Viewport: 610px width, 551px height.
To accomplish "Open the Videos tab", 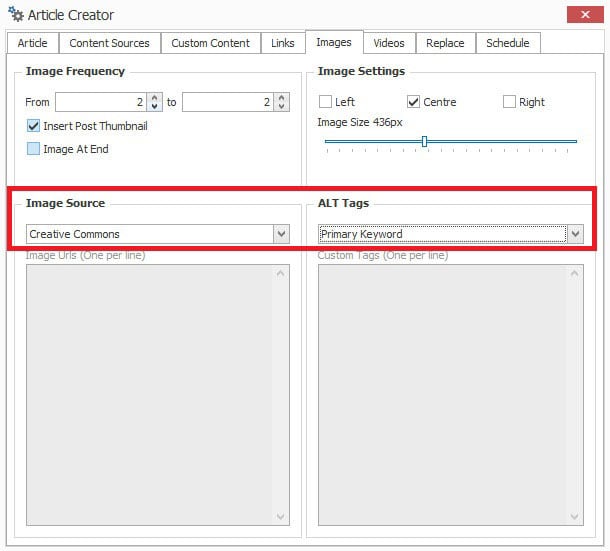I will (389, 43).
